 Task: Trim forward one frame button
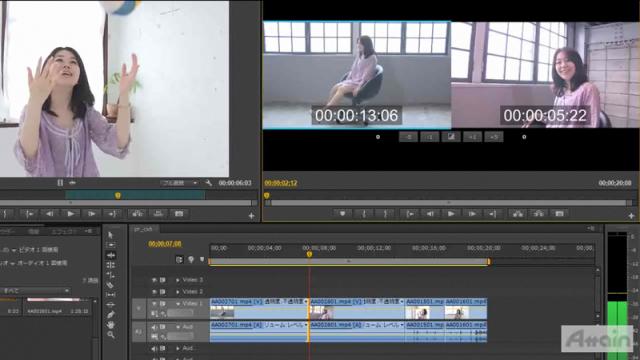point(472,137)
